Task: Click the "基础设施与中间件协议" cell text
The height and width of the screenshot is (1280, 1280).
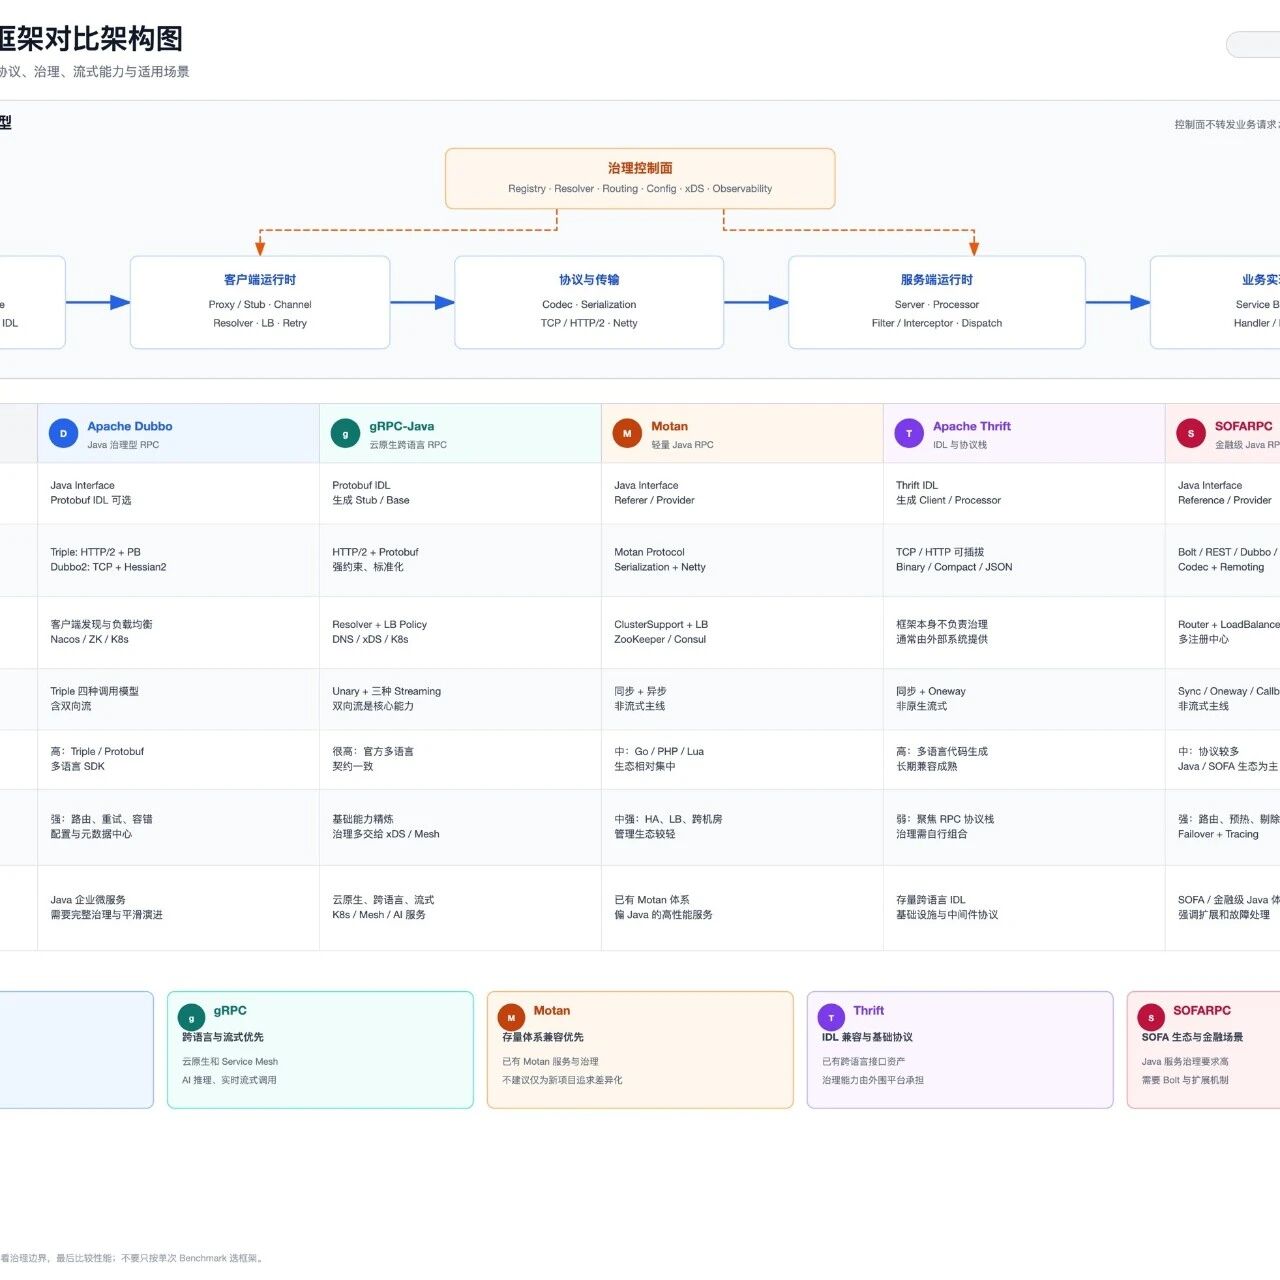Action: 947,915
